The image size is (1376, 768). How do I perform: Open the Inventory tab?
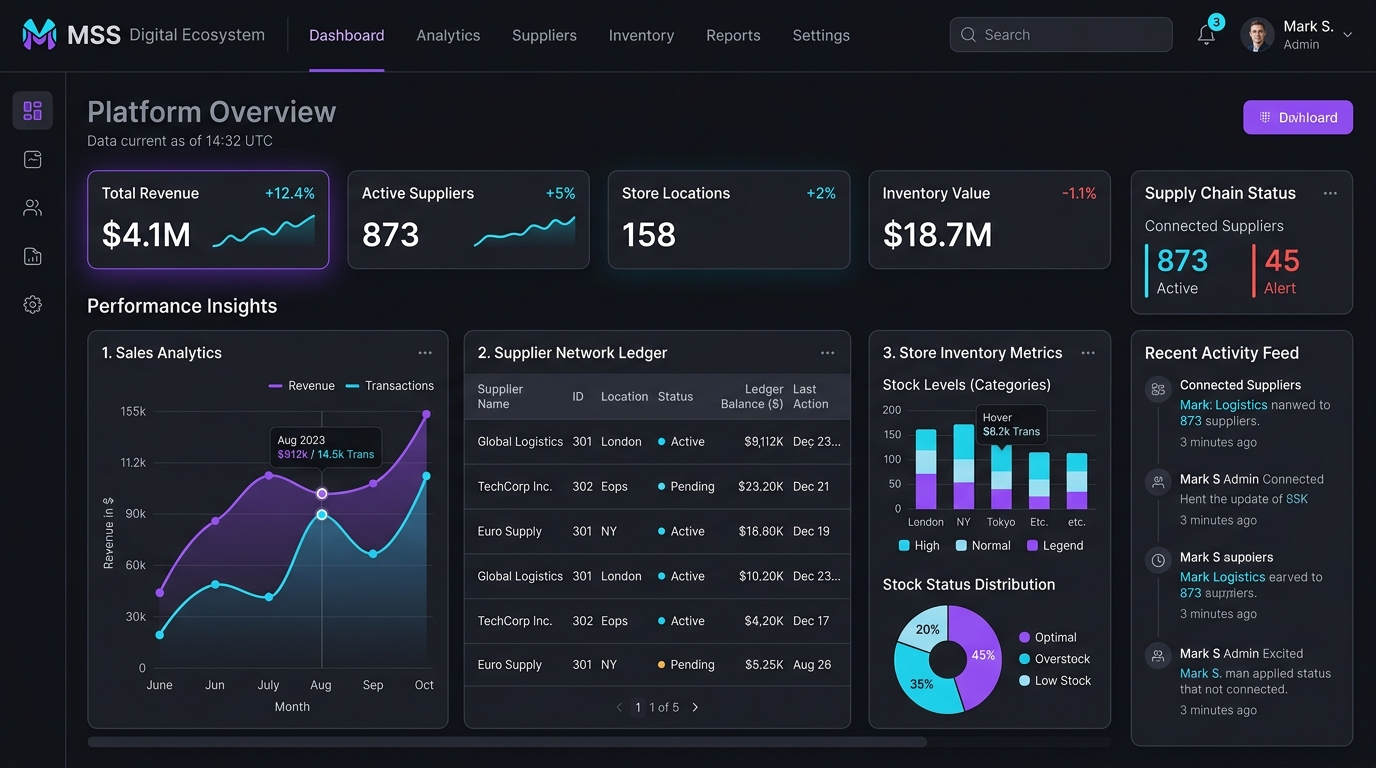pyautogui.click(x=641, y=35)
